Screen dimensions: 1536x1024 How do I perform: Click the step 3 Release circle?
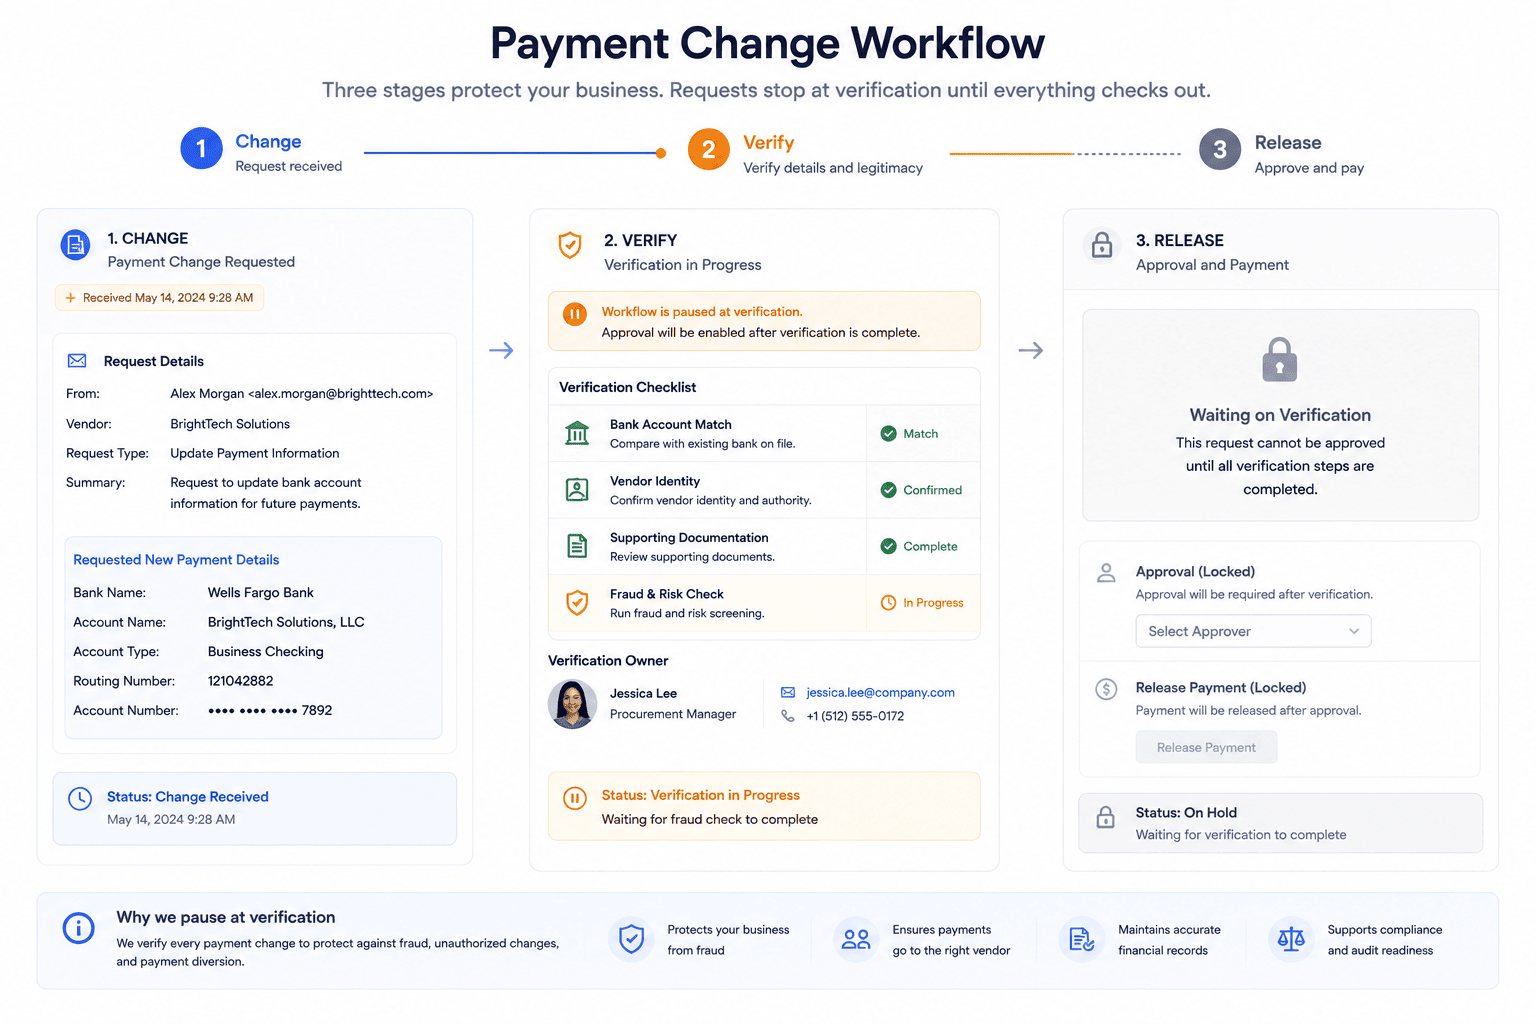[1220, 150]
